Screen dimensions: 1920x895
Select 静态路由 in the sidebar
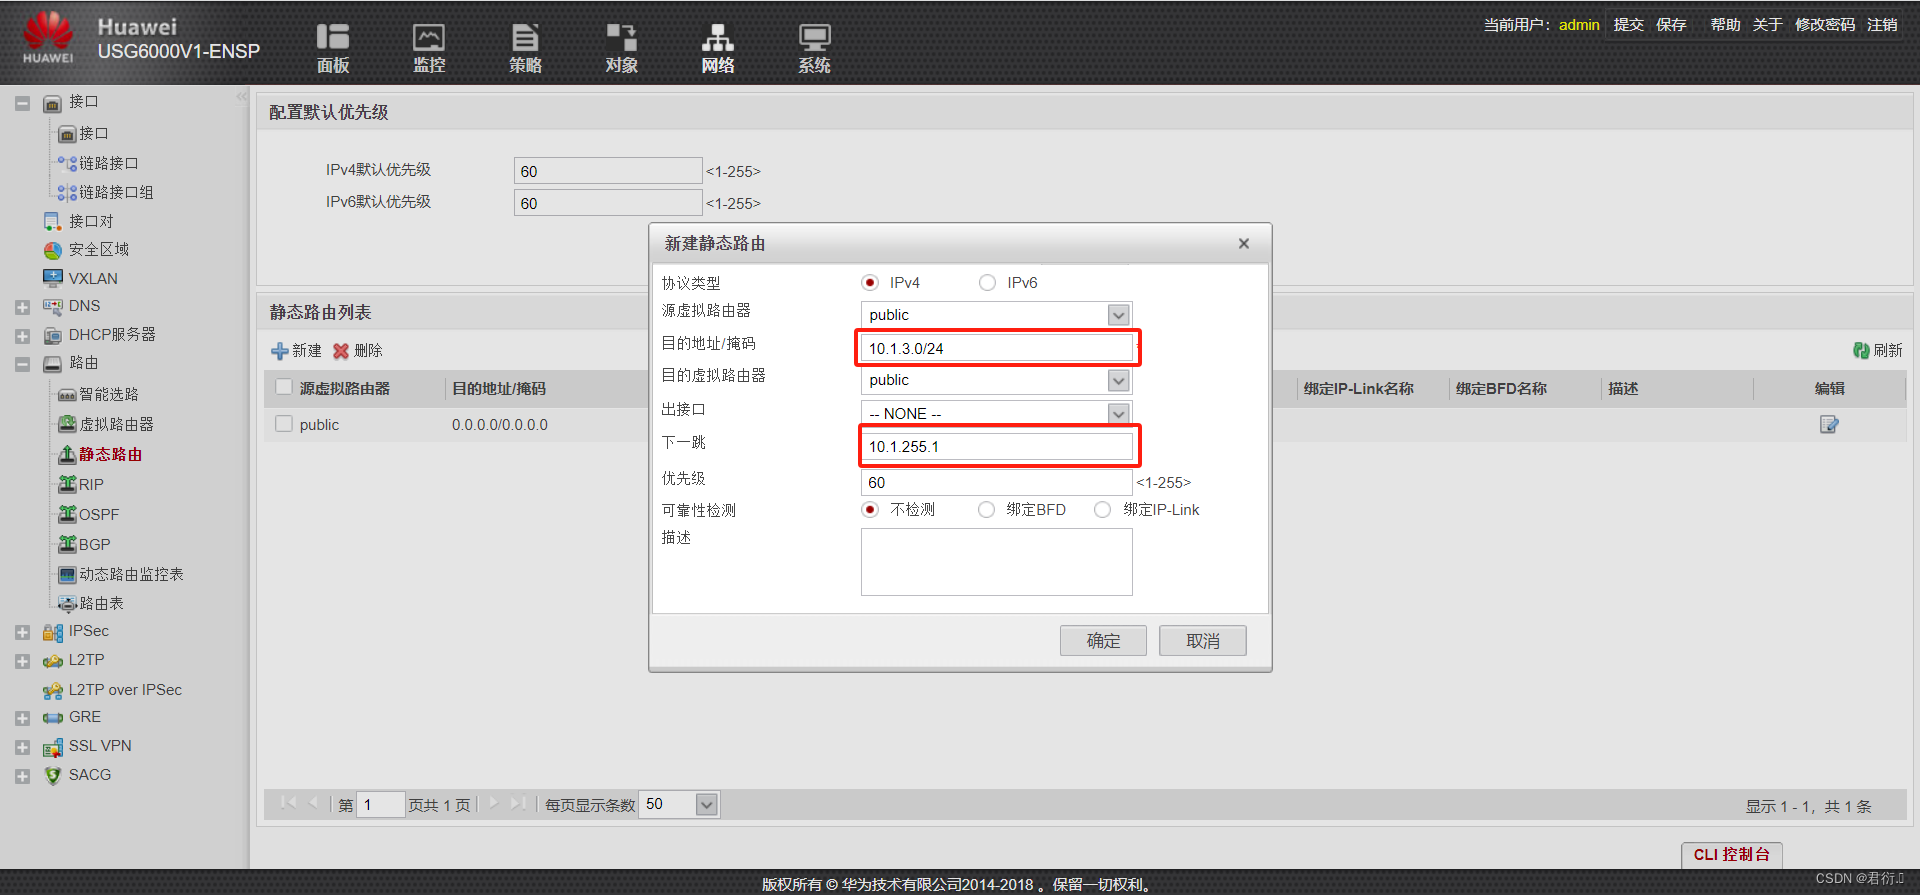pyautogui.click(x=110, y=454)
